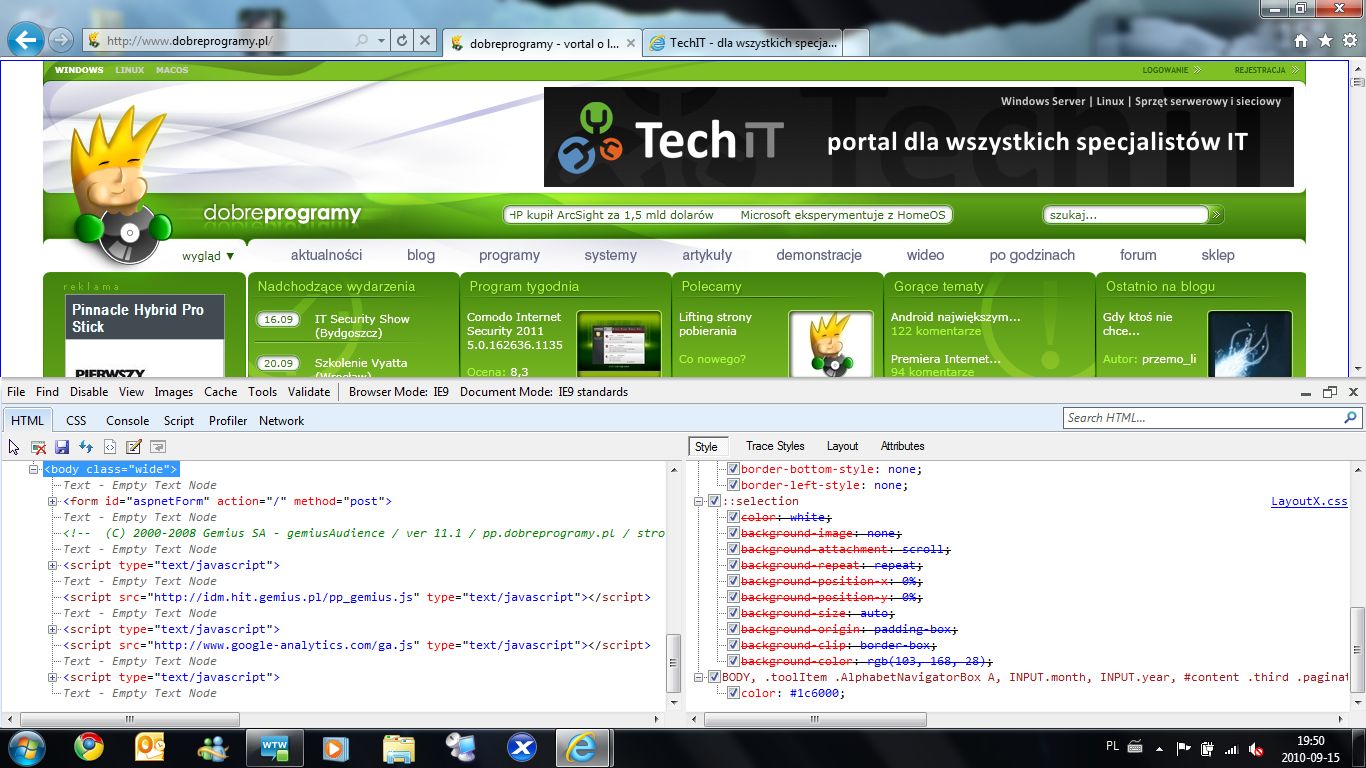Screen dimensions: 1366x768
Task: Open the Layout tab in the style pane
Action: pos(842,446)
